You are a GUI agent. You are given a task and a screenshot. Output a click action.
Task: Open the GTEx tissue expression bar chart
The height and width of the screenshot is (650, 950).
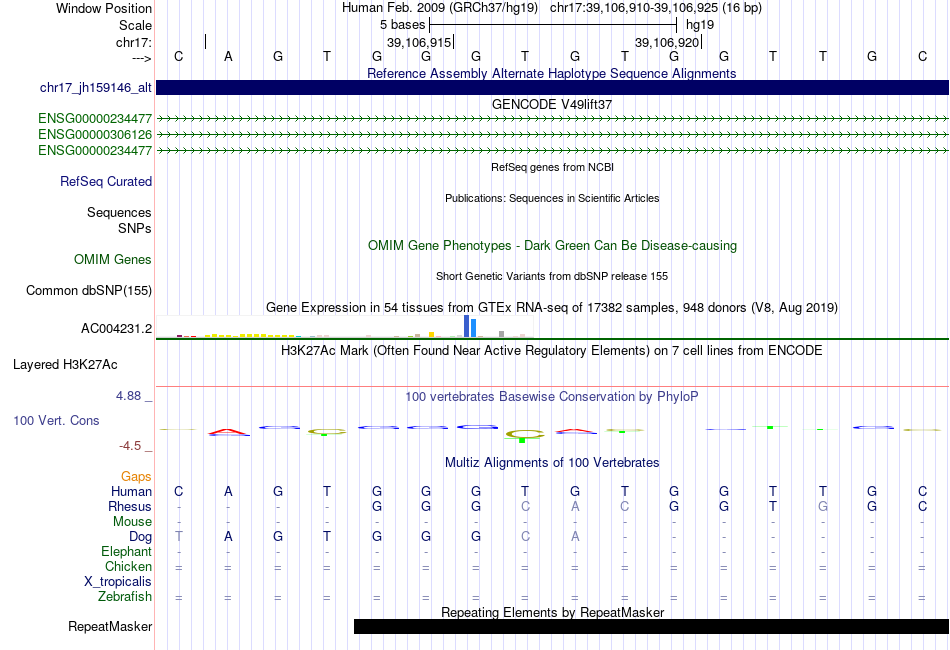click(344, 327)
